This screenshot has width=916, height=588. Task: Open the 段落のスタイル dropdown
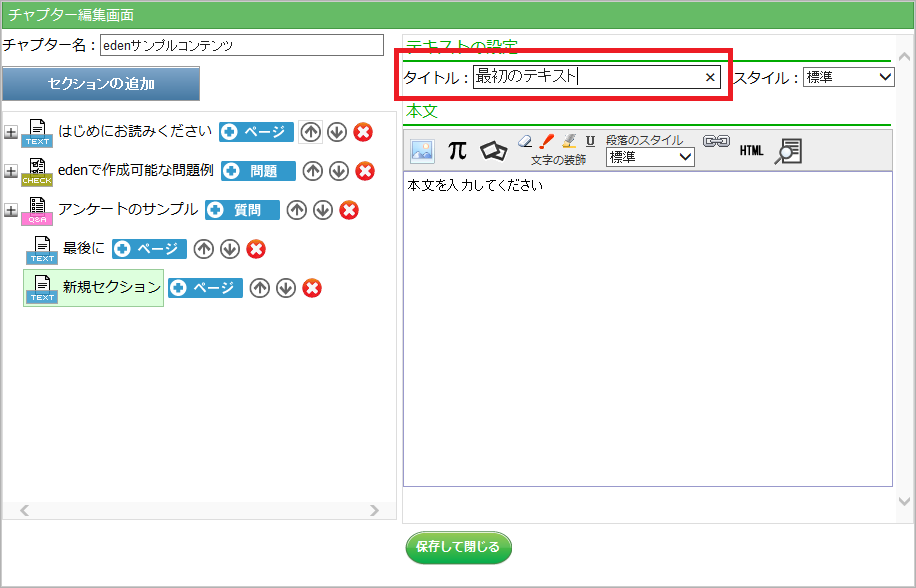(x=650, y=157)
